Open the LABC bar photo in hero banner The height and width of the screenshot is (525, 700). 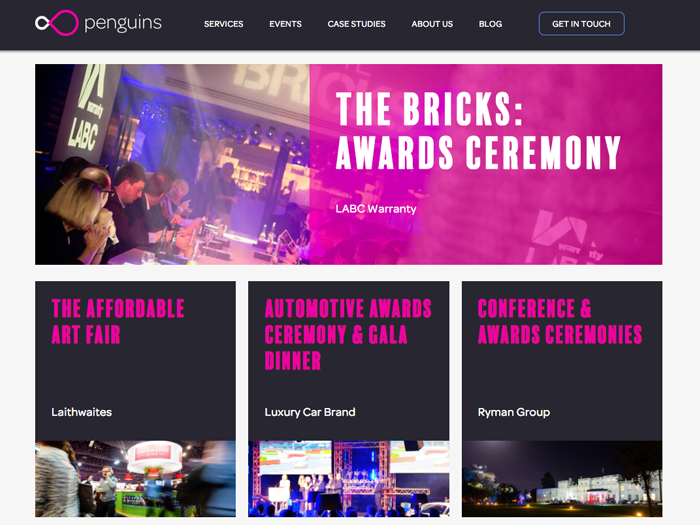(172, 164)
